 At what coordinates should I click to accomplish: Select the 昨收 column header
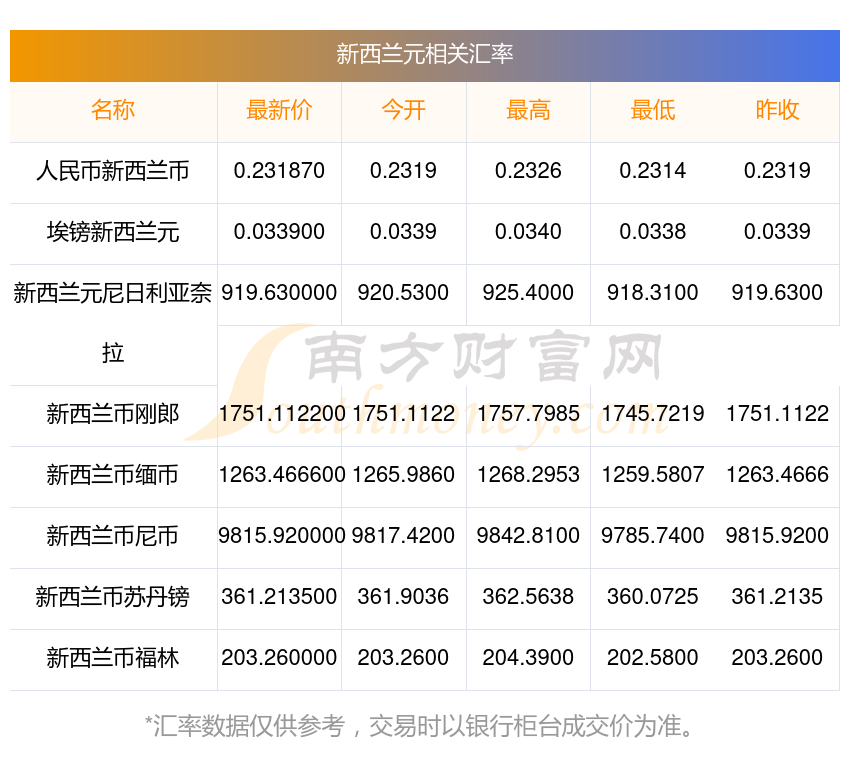click(777, 110)
